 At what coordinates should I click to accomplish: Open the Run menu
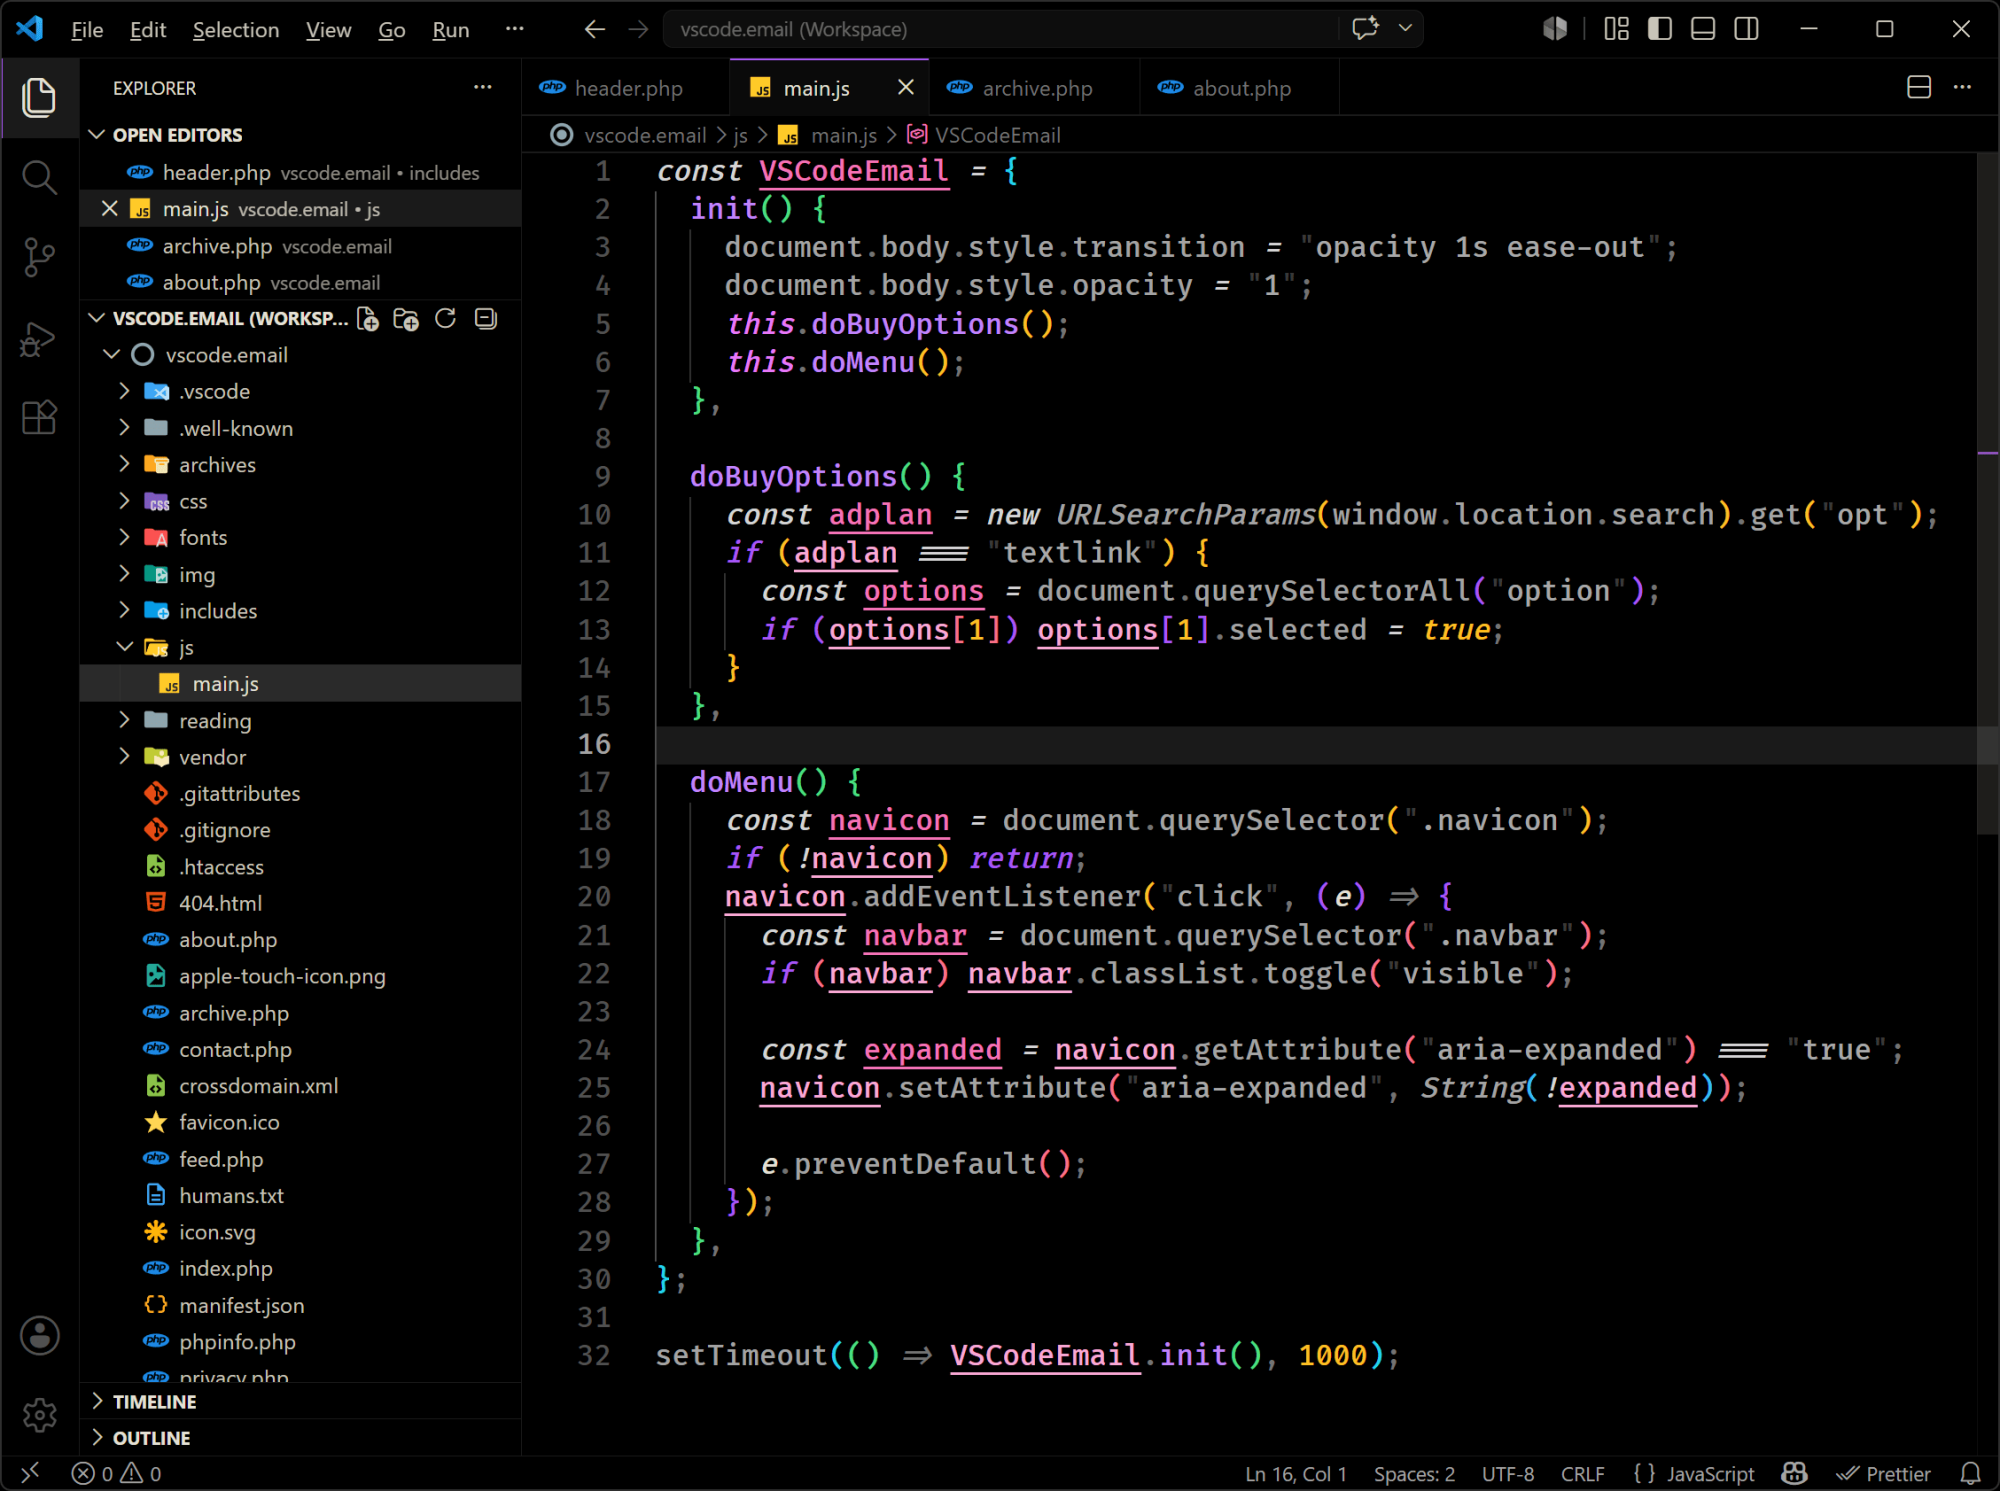pyautogui.click(x=451, y=30)
